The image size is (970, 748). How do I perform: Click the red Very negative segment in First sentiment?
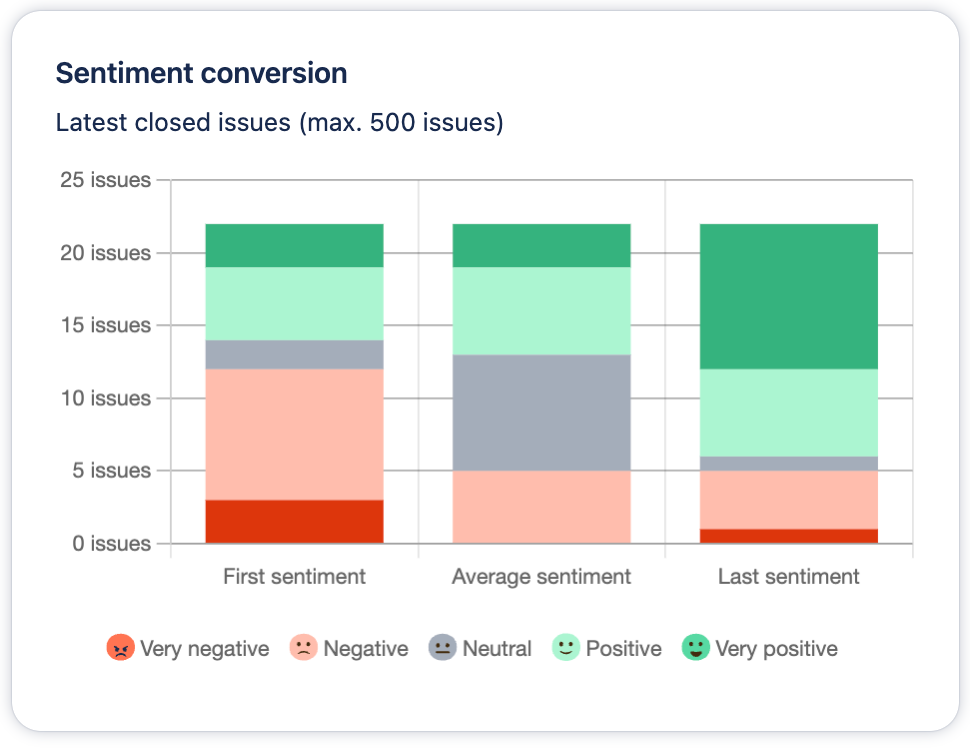[x=294, y=521]
